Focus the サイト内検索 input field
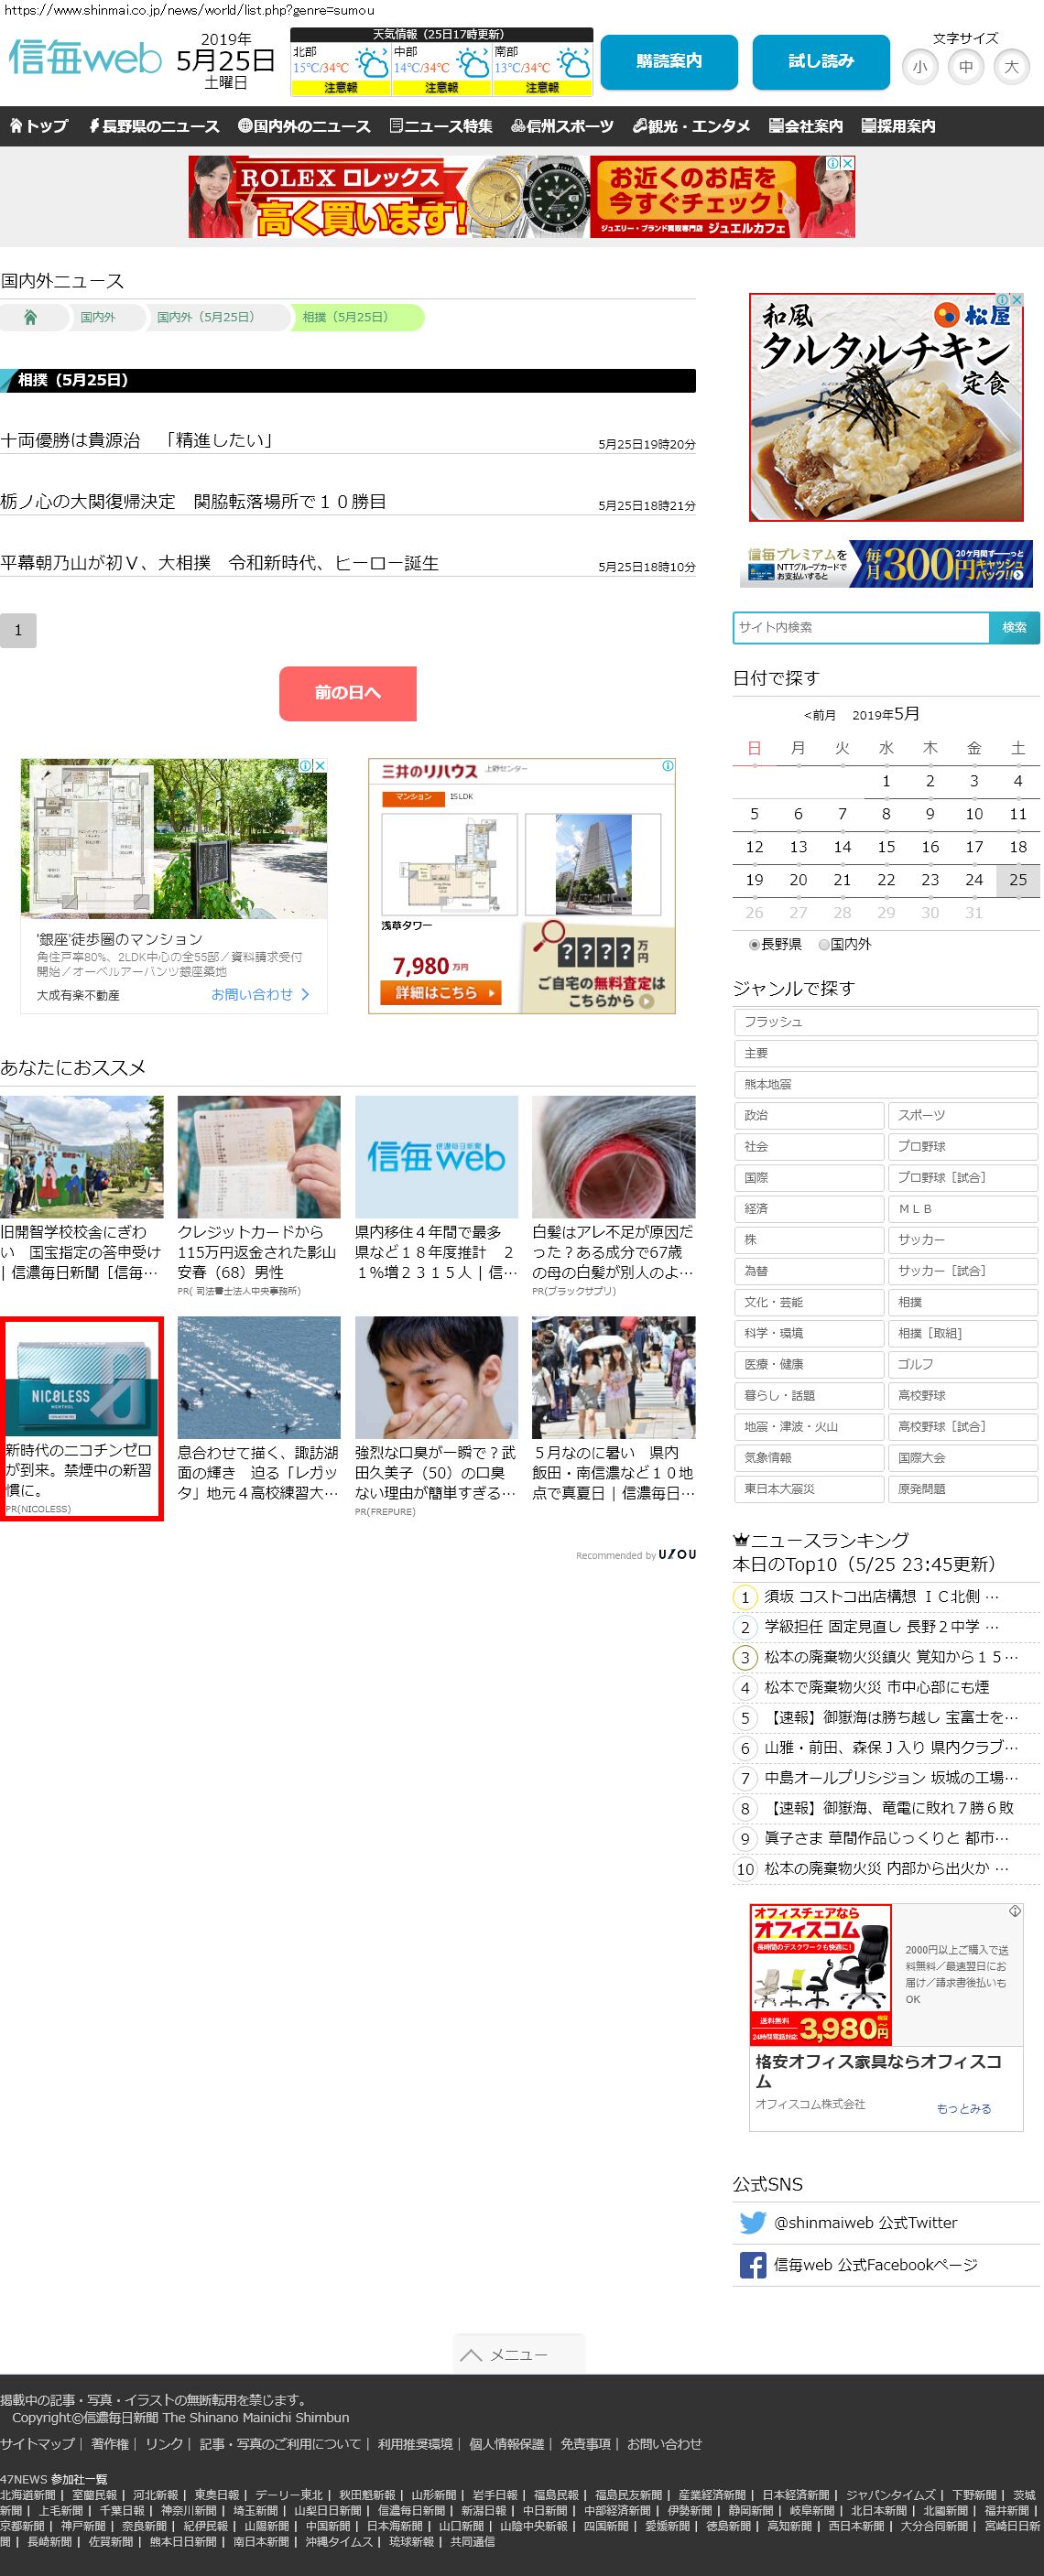Viewport: 1044px width, 2576px height. point(861,627)
